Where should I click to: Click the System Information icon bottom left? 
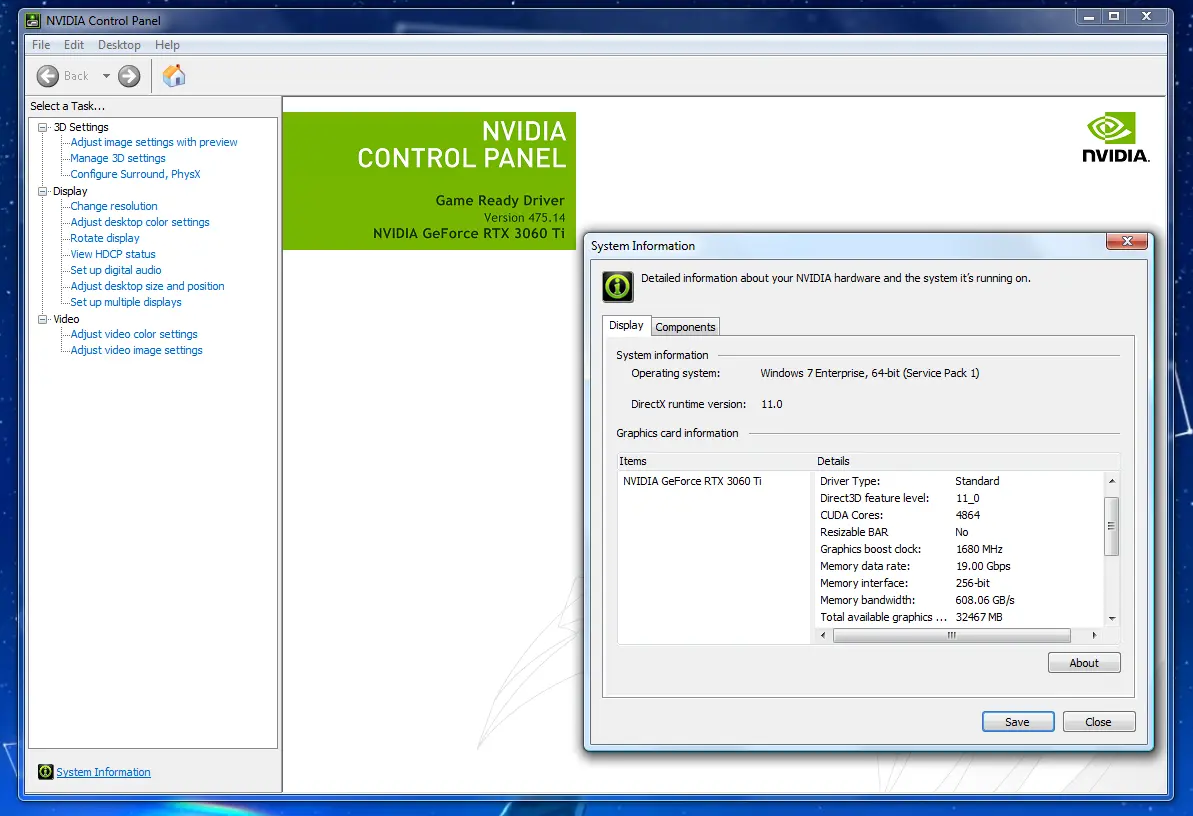[46, 772]
